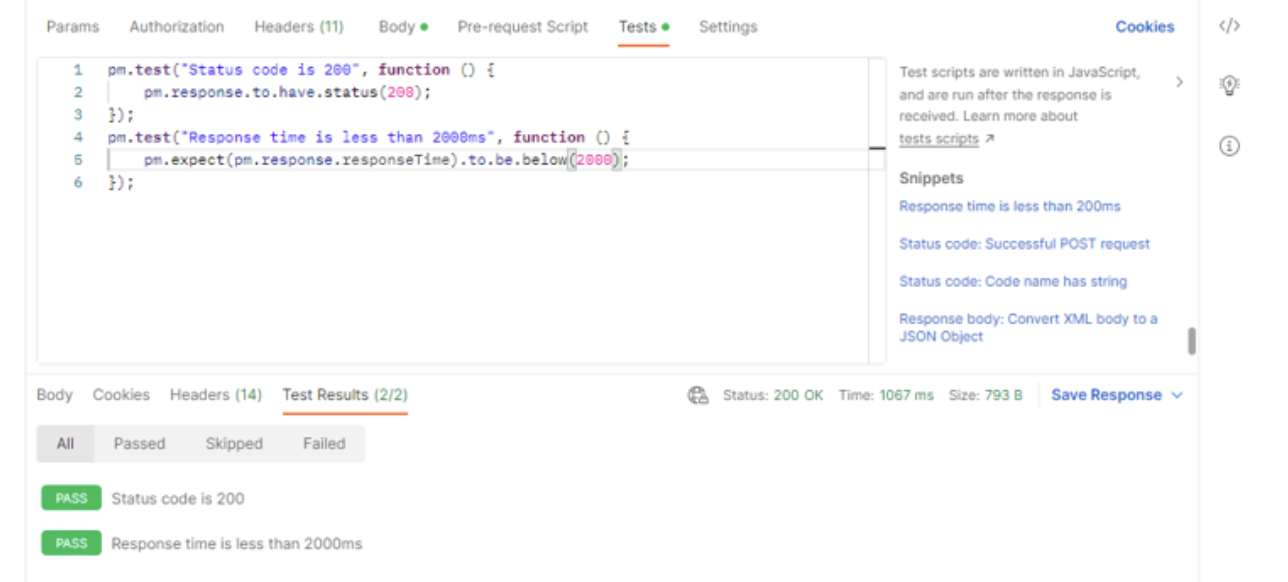The width and height of the screenshot is (1288, 582).
Task: Filter test results by Failed
Action: [324, 443]
